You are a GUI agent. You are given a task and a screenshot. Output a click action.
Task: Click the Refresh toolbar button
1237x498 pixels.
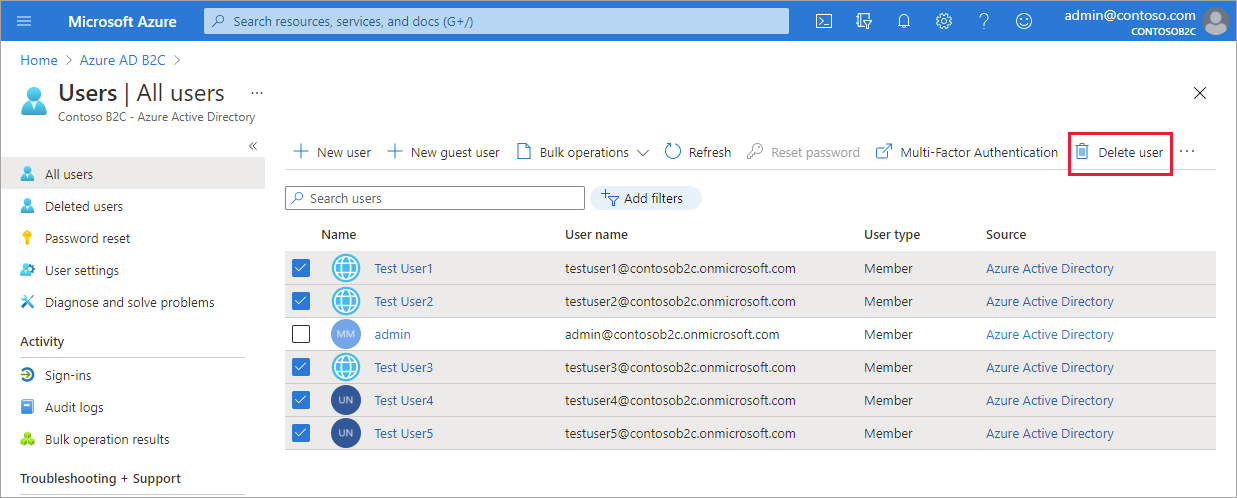pyautogui.click(x=697, y=152)
